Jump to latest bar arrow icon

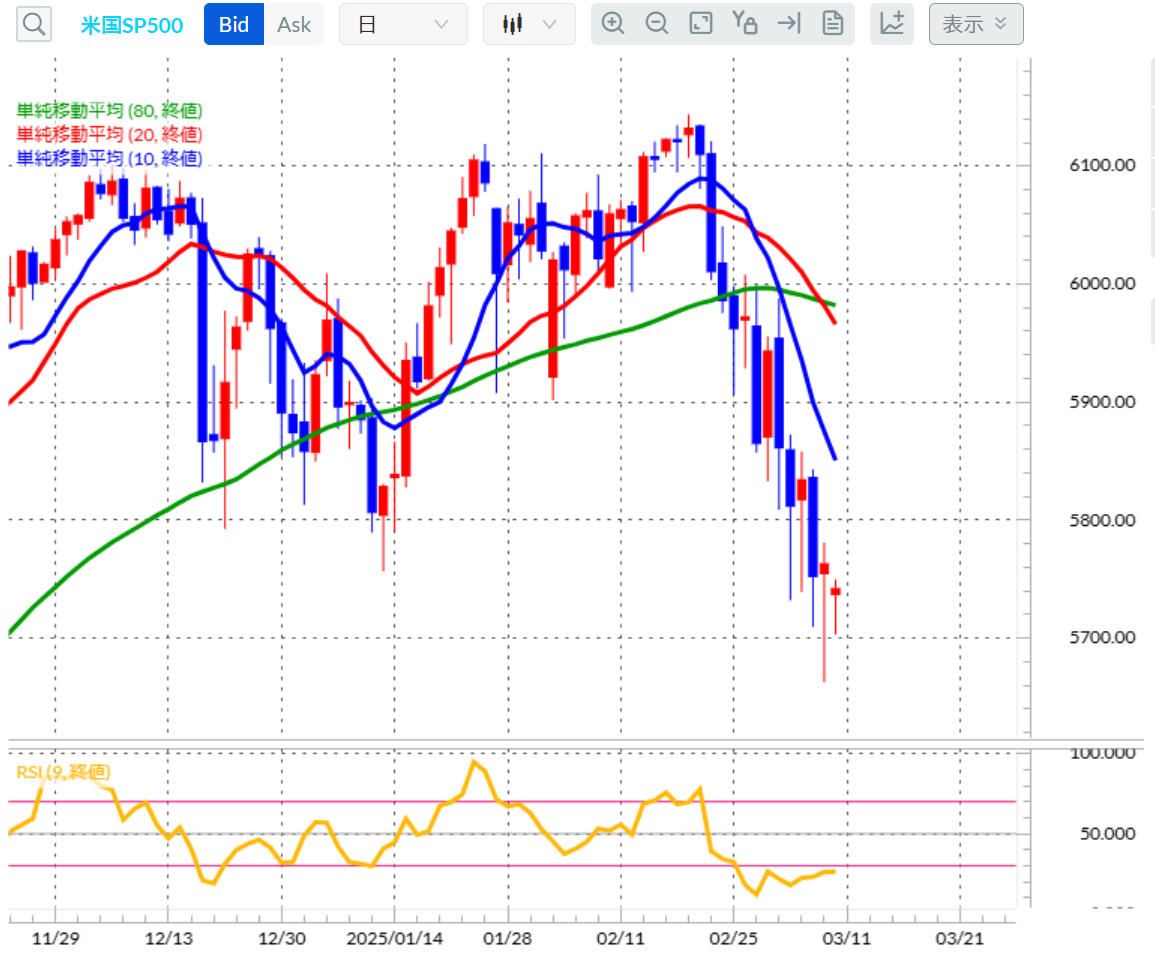[789, 24]
